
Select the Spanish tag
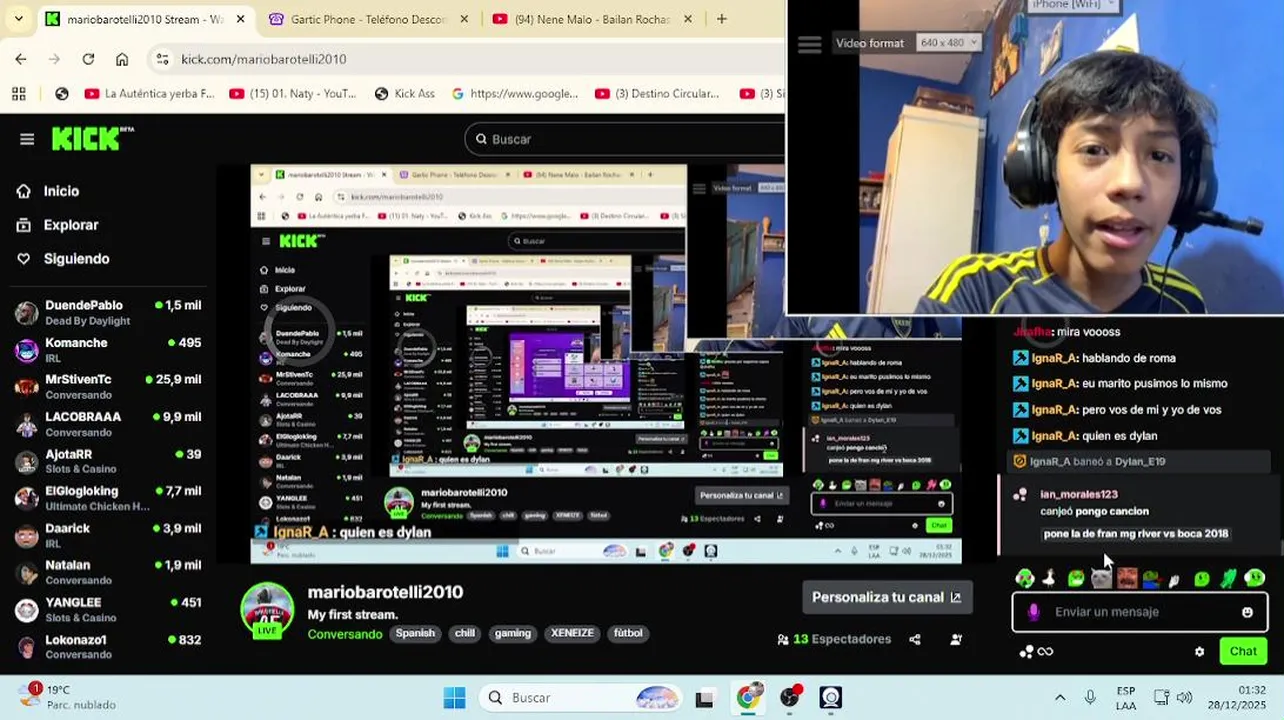click(415, 633)
